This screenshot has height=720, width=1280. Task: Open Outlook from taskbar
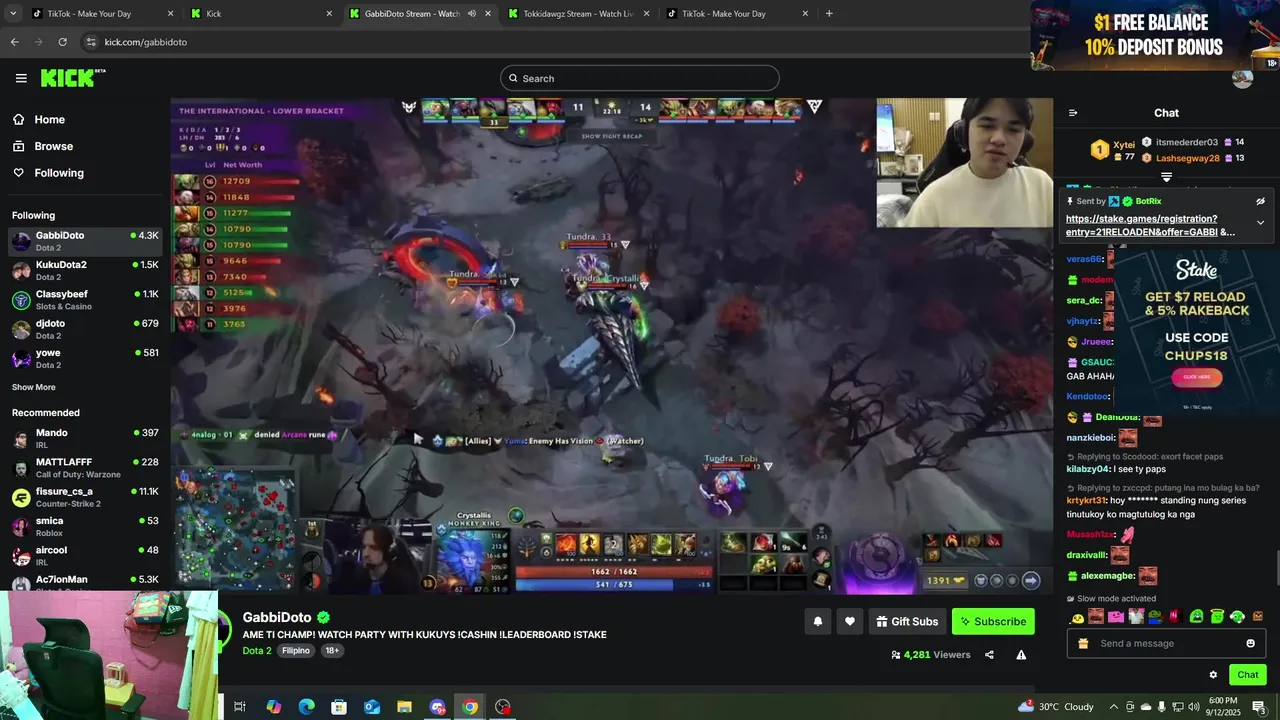372,707
